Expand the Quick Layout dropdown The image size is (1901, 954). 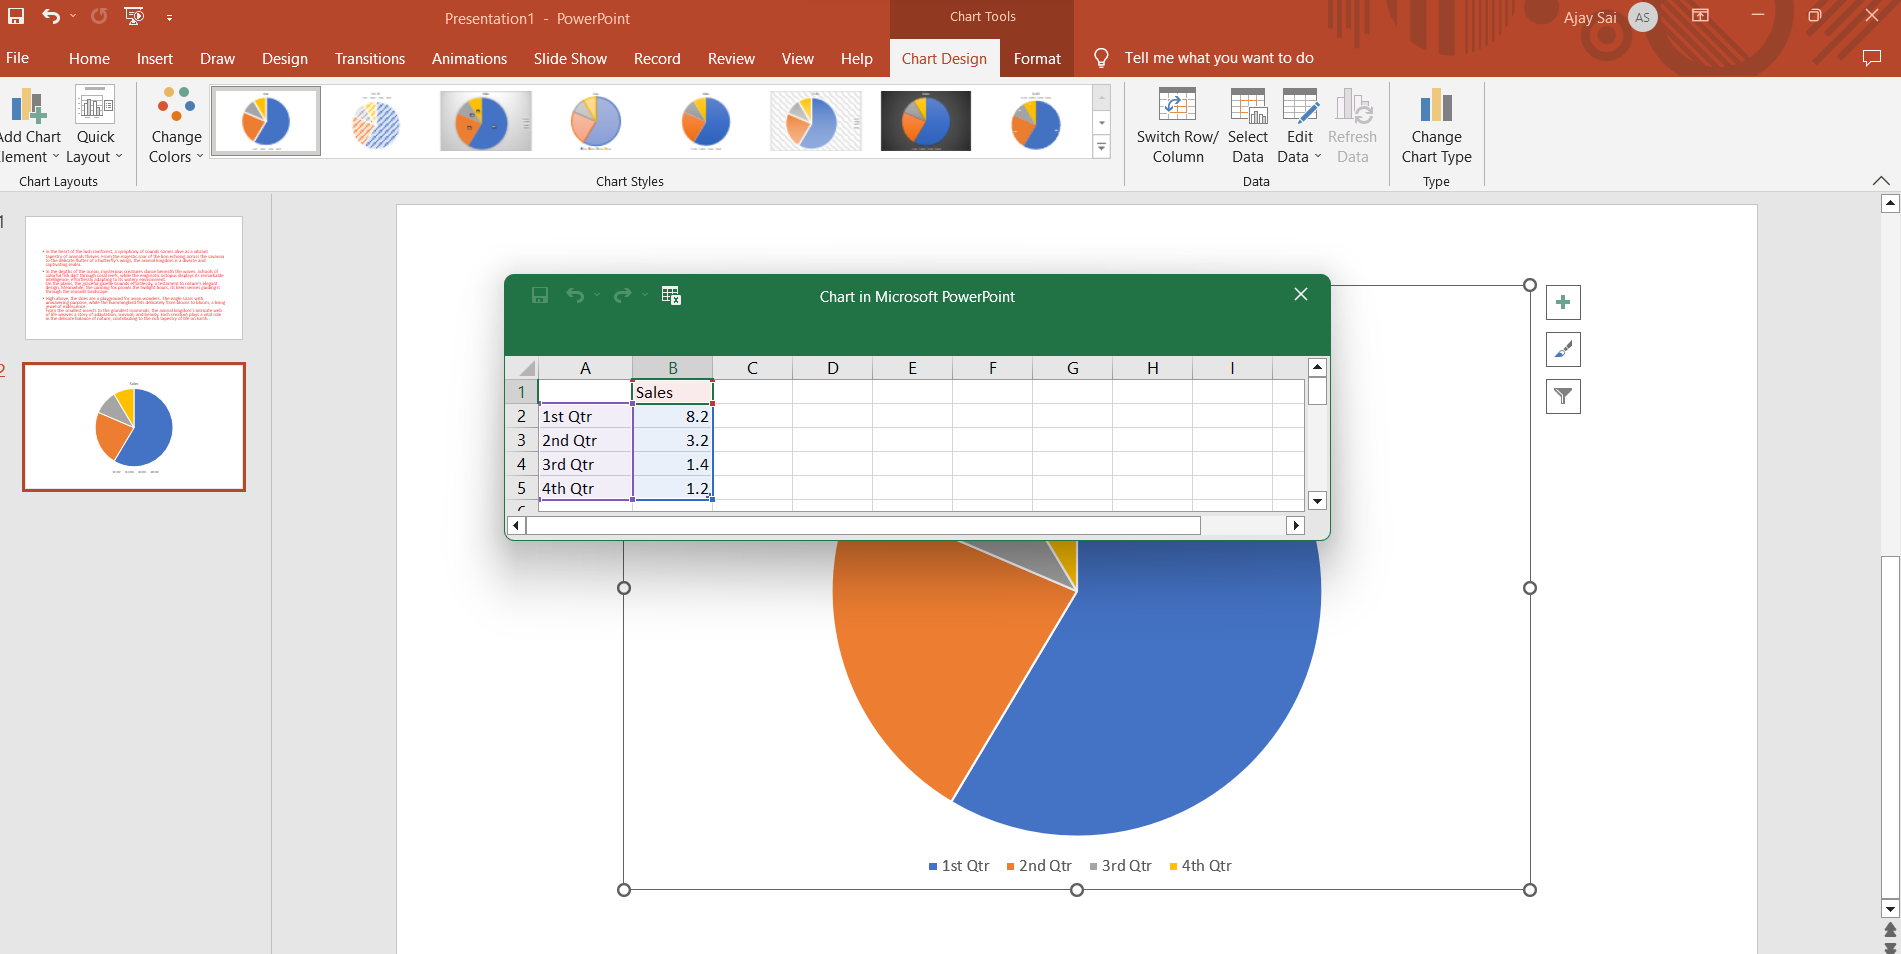point(95,125)
